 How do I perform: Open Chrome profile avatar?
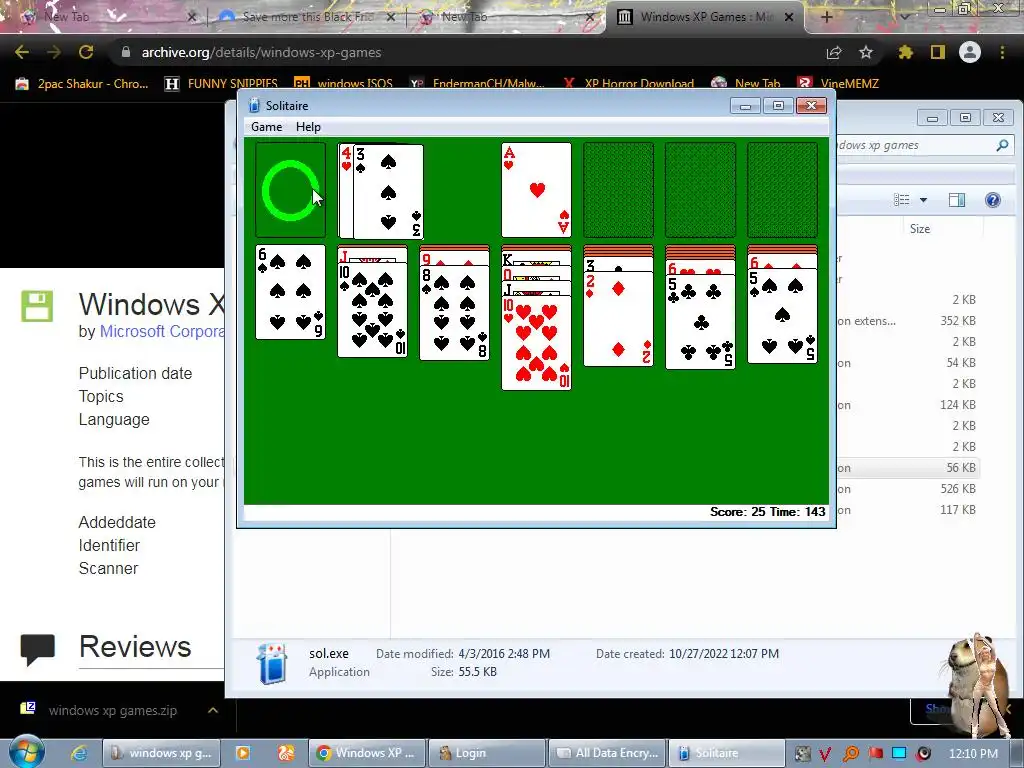970,52
